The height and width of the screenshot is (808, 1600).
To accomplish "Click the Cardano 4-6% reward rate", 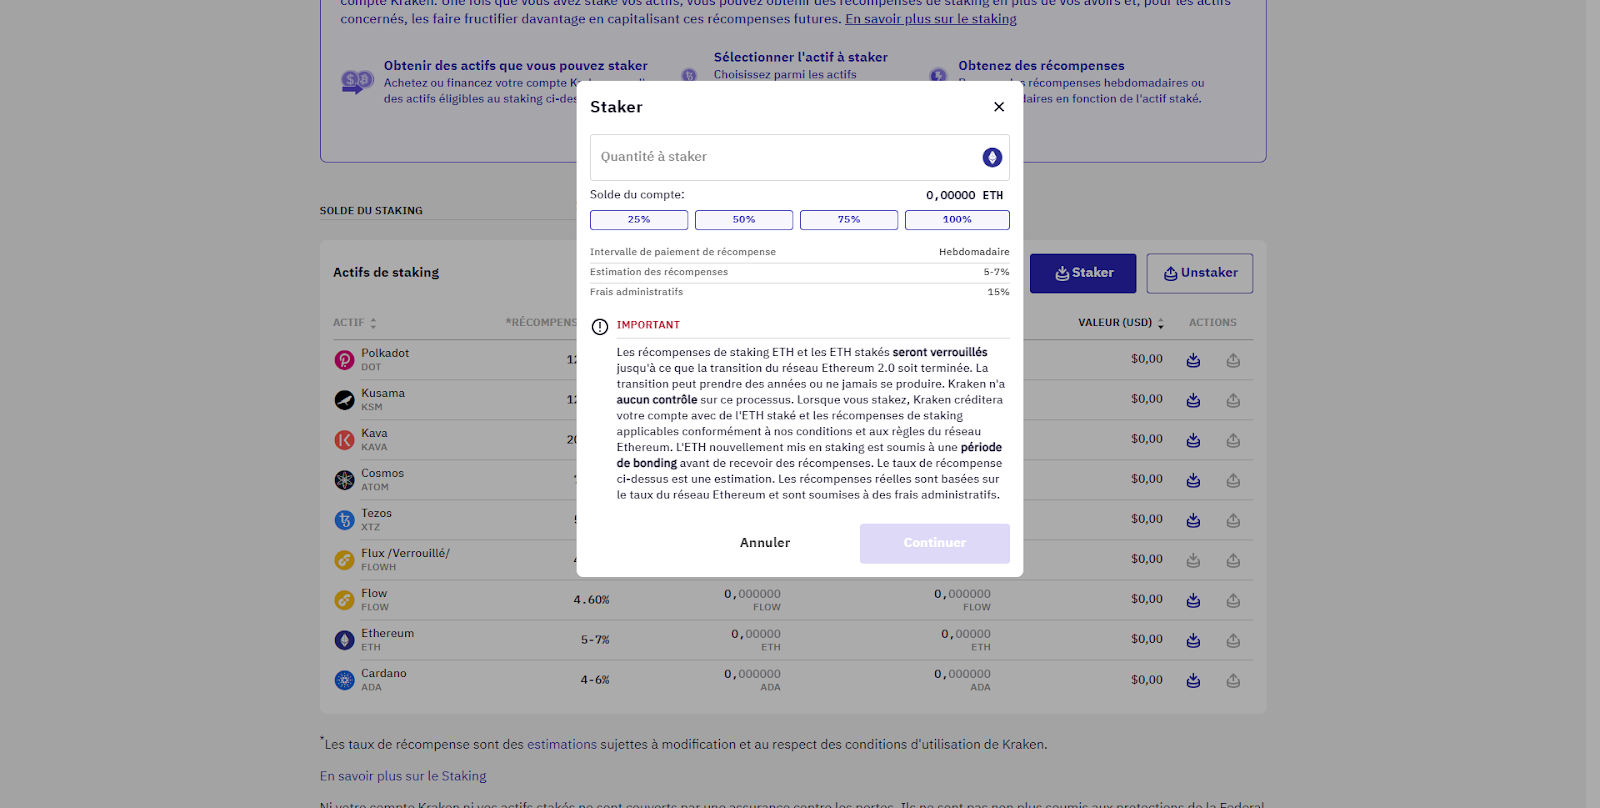I will (x=595, y=680).
